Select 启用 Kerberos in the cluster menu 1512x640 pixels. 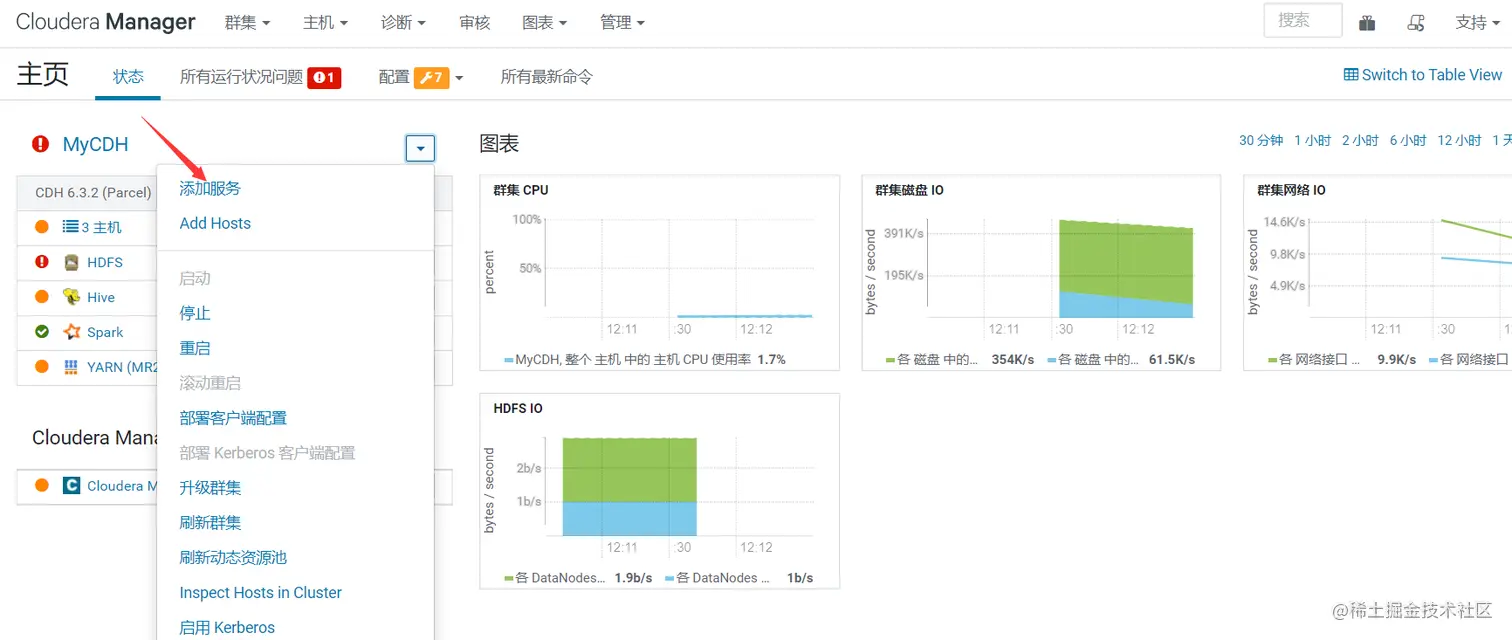227,628
